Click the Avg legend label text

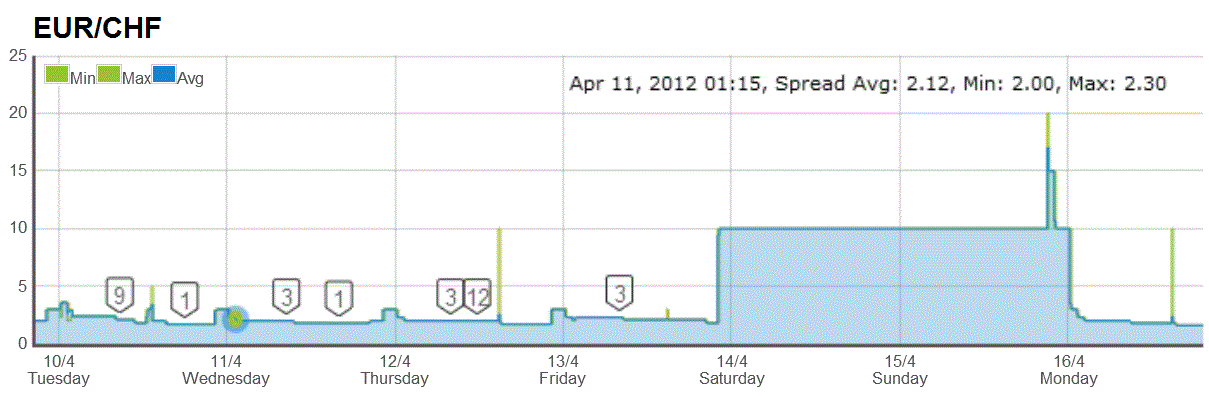pyautogui.click(x=190, y=78)
